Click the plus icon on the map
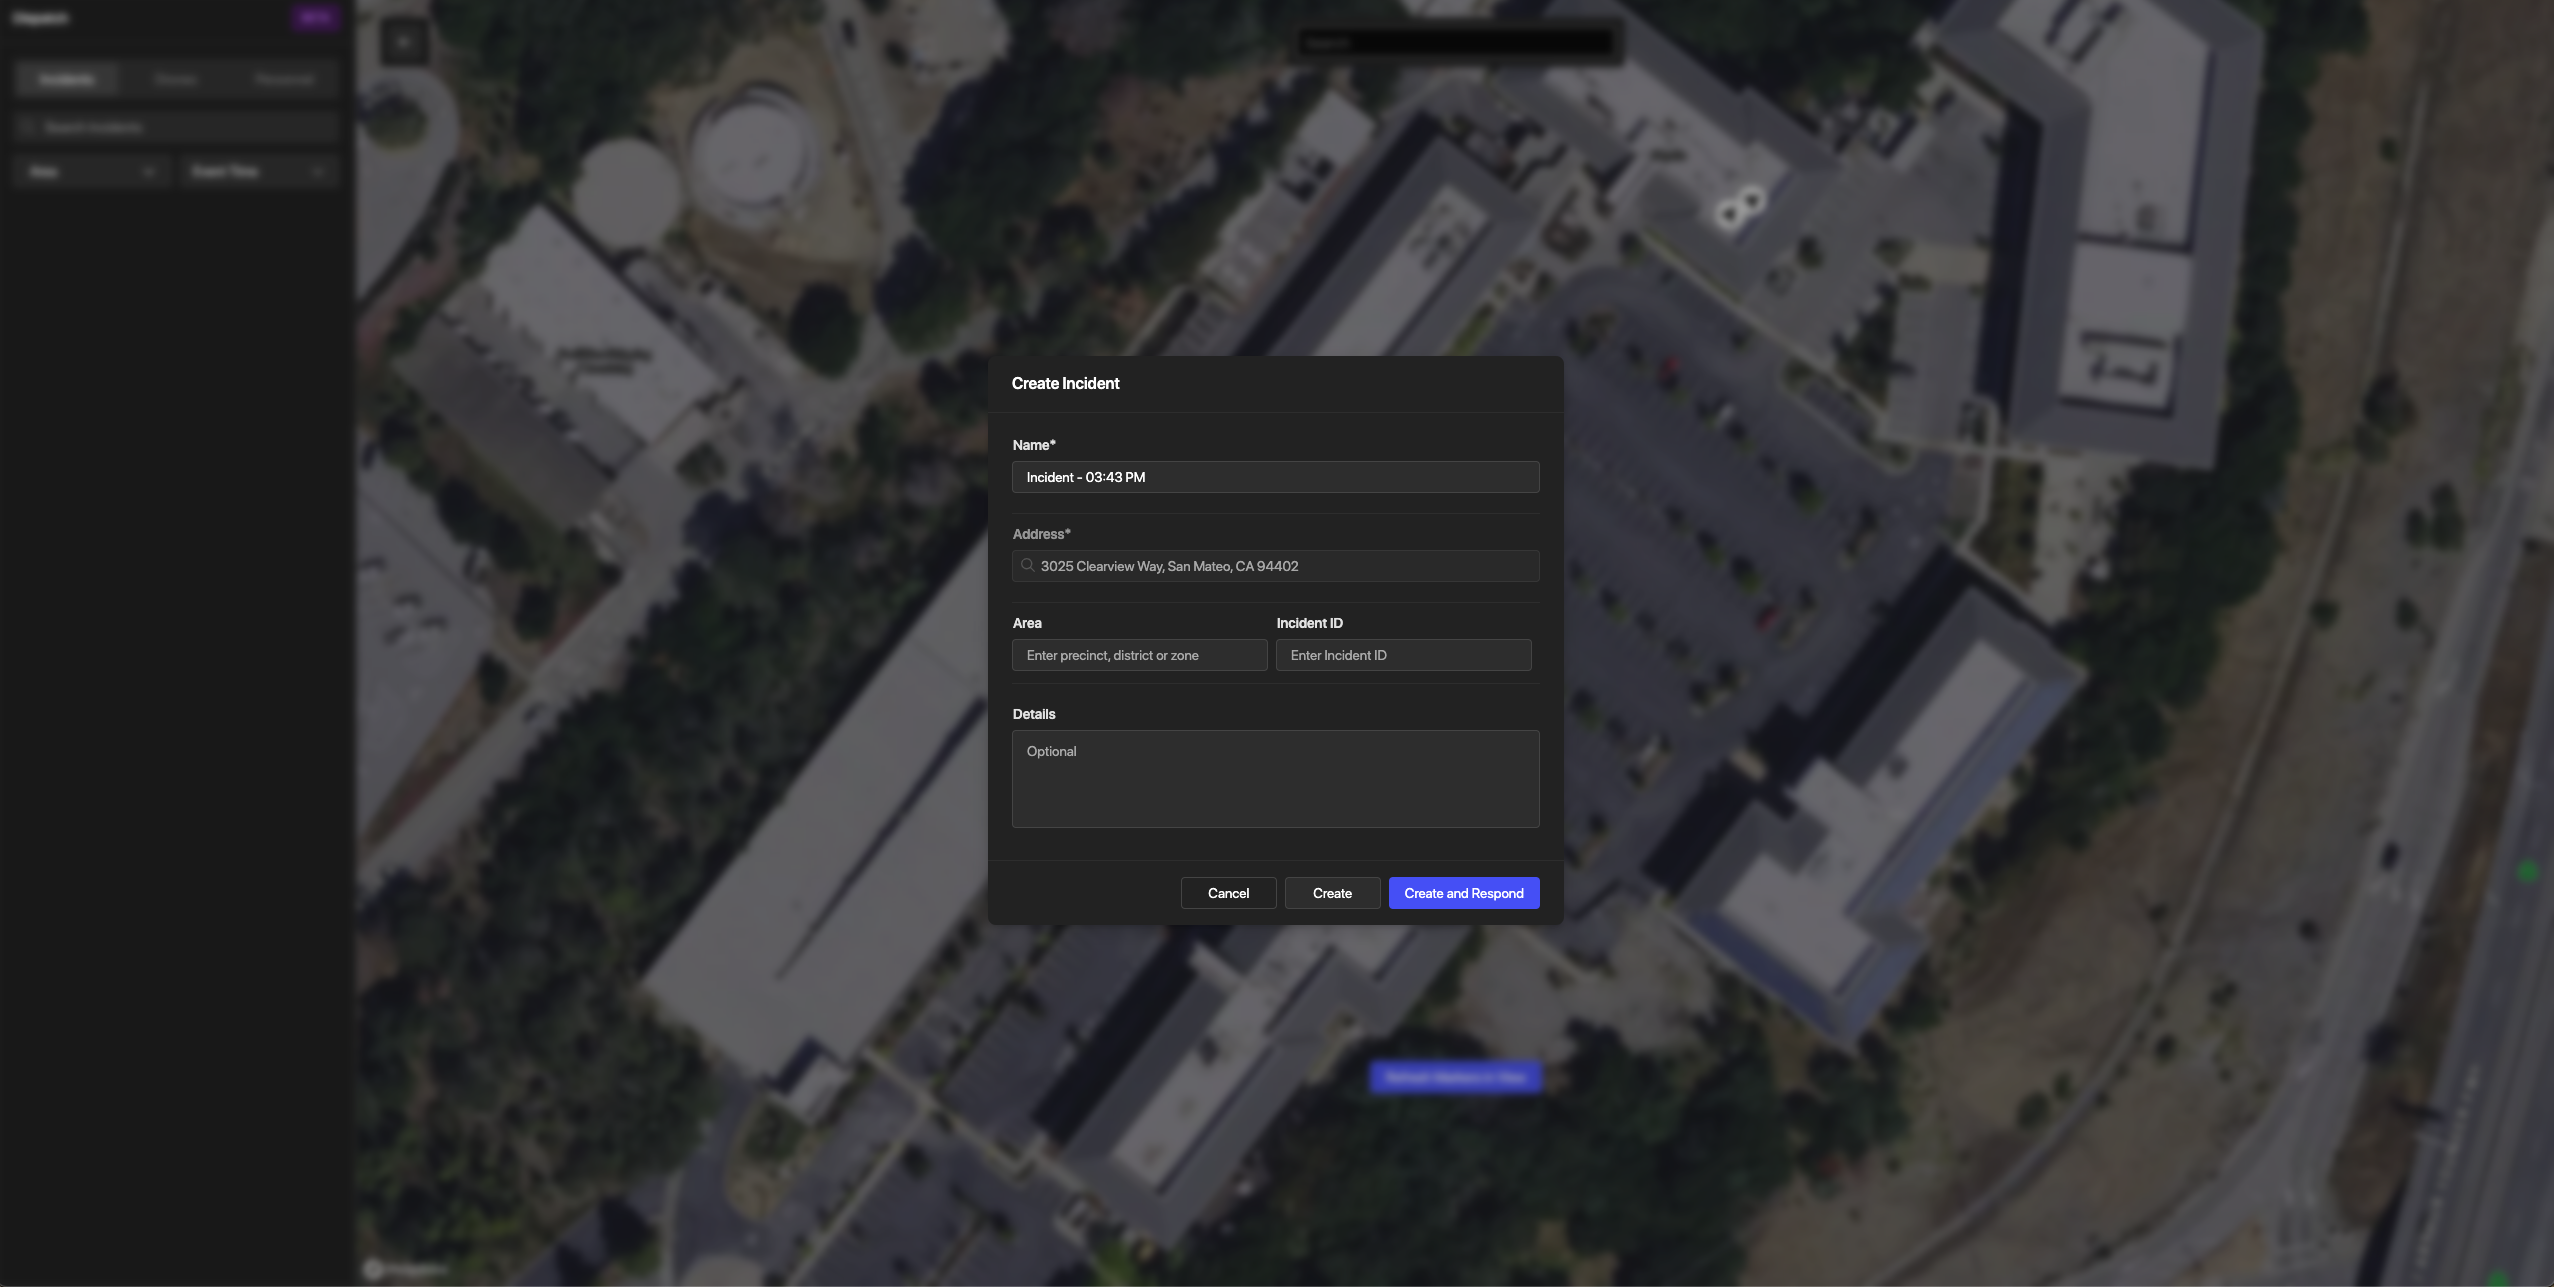 pos(404,42)
